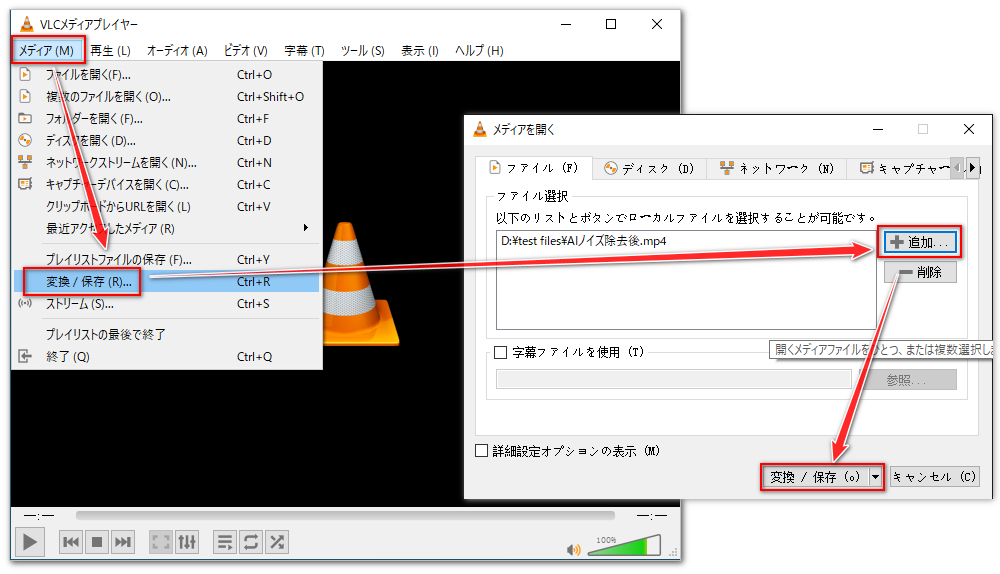Open the ツール (S) menu
The height and width of the screenshot is (574, 1000).
coord(362,50)
